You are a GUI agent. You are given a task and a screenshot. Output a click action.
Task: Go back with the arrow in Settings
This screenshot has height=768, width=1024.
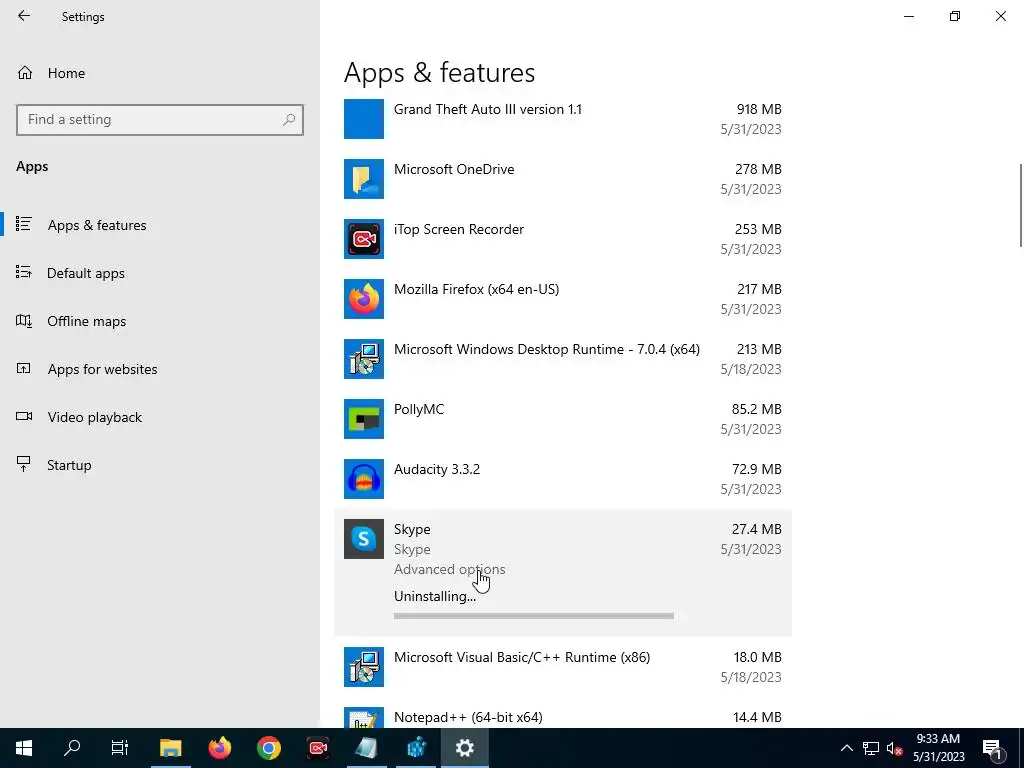point(24,16)
